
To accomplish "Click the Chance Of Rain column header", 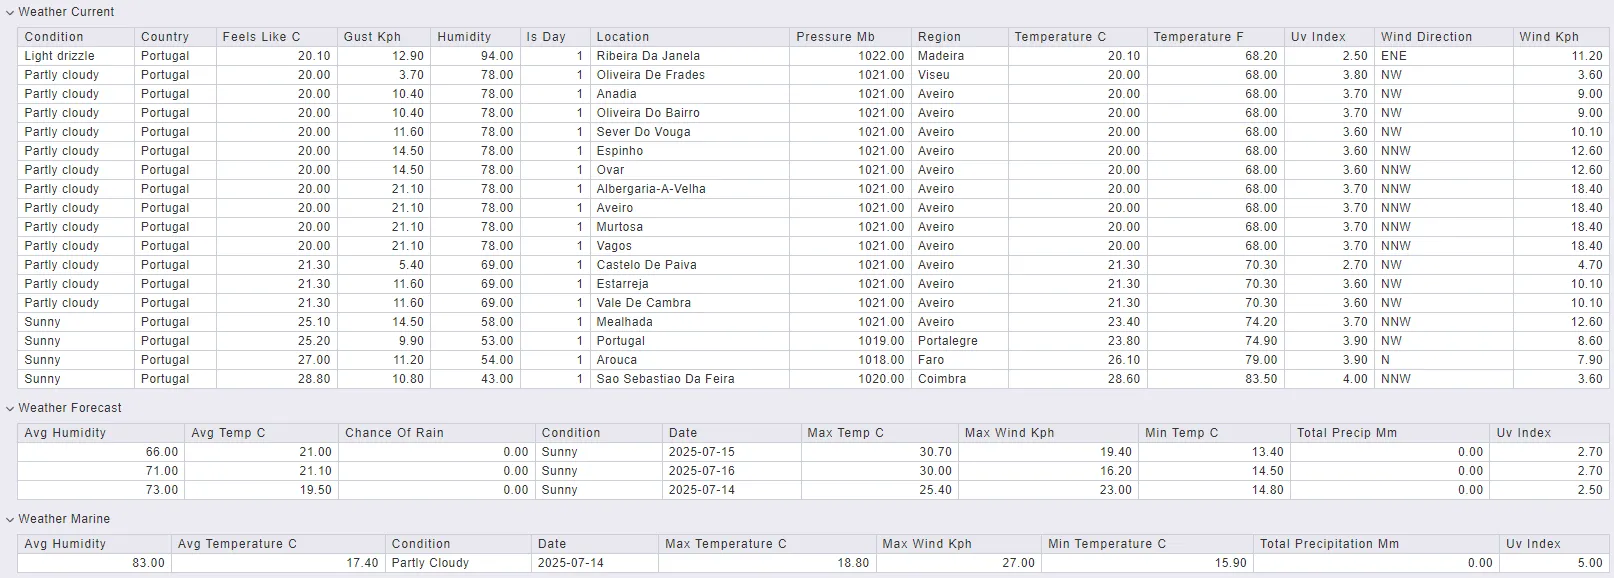I will tap(437, 433).
